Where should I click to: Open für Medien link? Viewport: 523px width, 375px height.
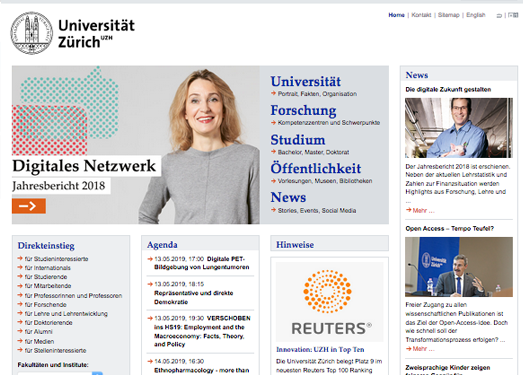click(x=39, y=341)
